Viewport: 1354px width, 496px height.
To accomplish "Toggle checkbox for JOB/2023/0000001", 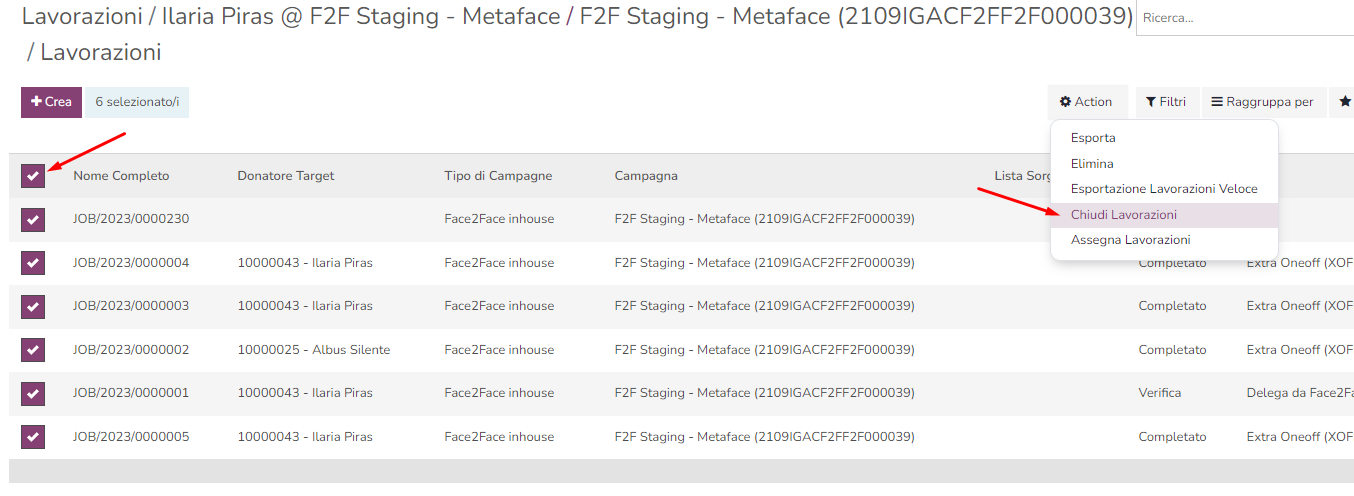I will [33, 393].
